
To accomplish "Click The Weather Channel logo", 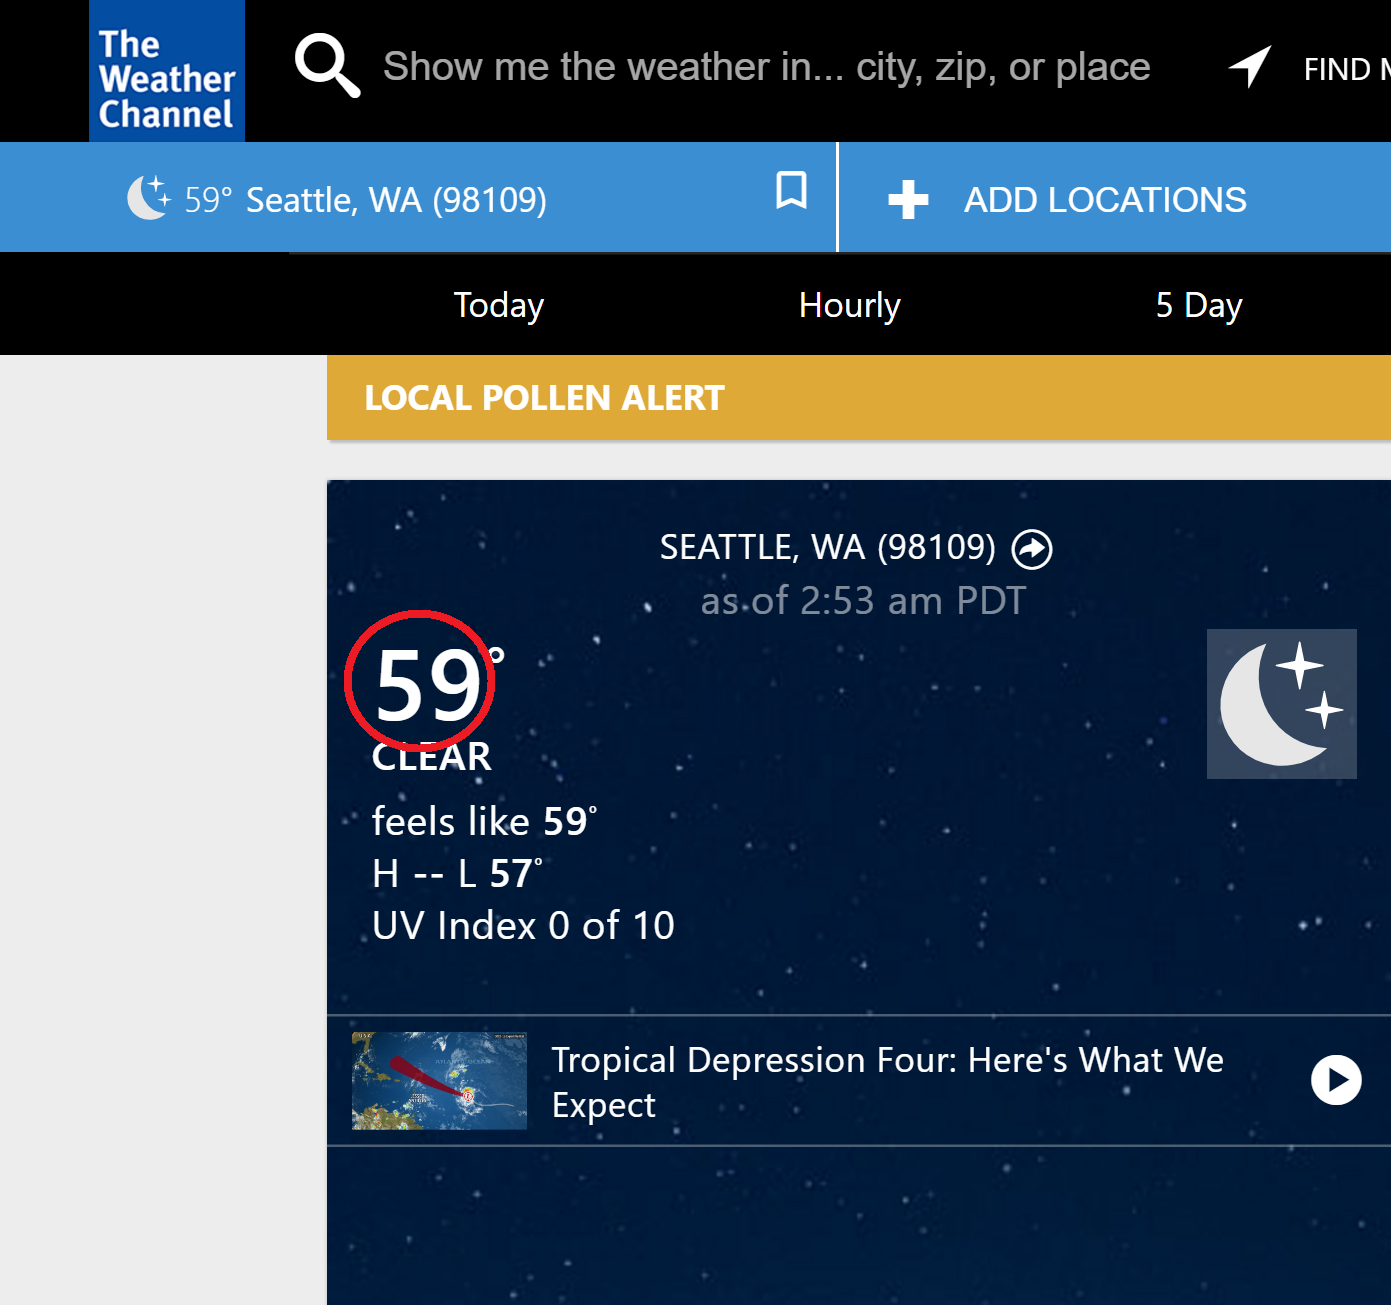I will [x=167, y=72].
